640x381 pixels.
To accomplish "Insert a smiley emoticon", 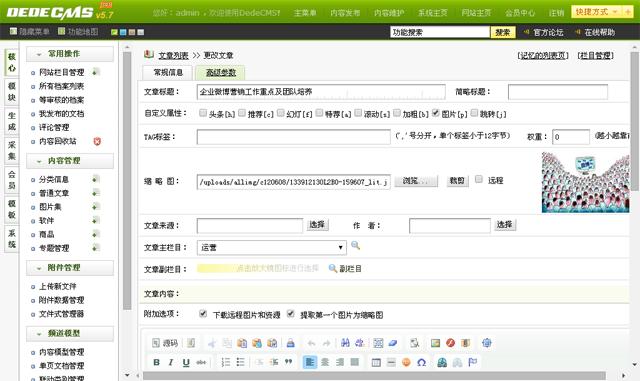I will point(406,362).
